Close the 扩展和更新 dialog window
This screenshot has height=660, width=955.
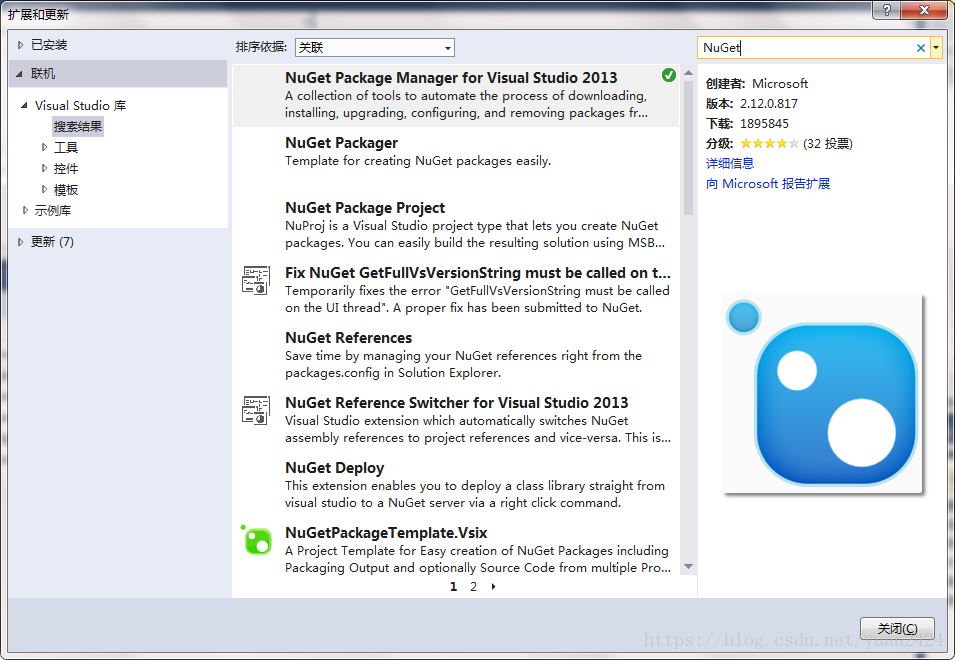924,10
